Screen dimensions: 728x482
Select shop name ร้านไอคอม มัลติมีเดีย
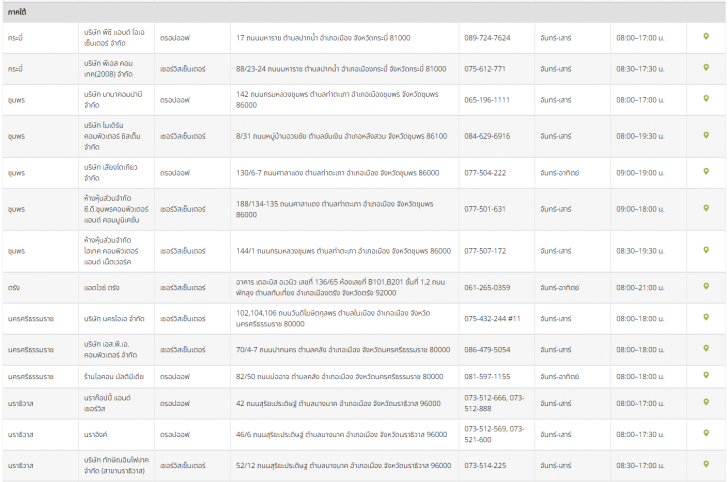click(x=114, y=377)
